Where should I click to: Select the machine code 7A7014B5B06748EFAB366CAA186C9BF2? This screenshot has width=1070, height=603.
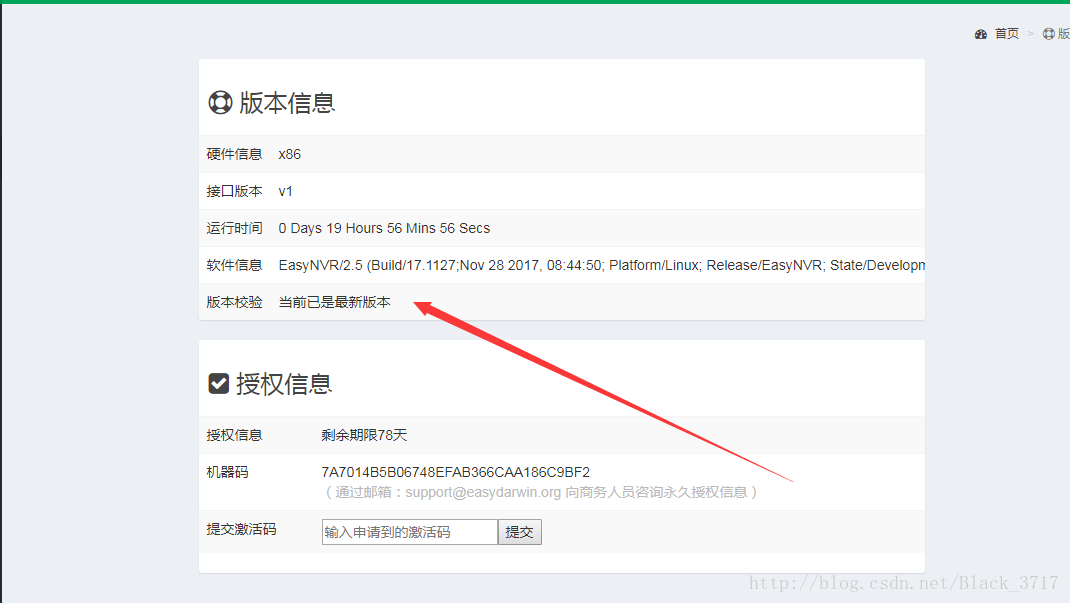coord(456,472)
